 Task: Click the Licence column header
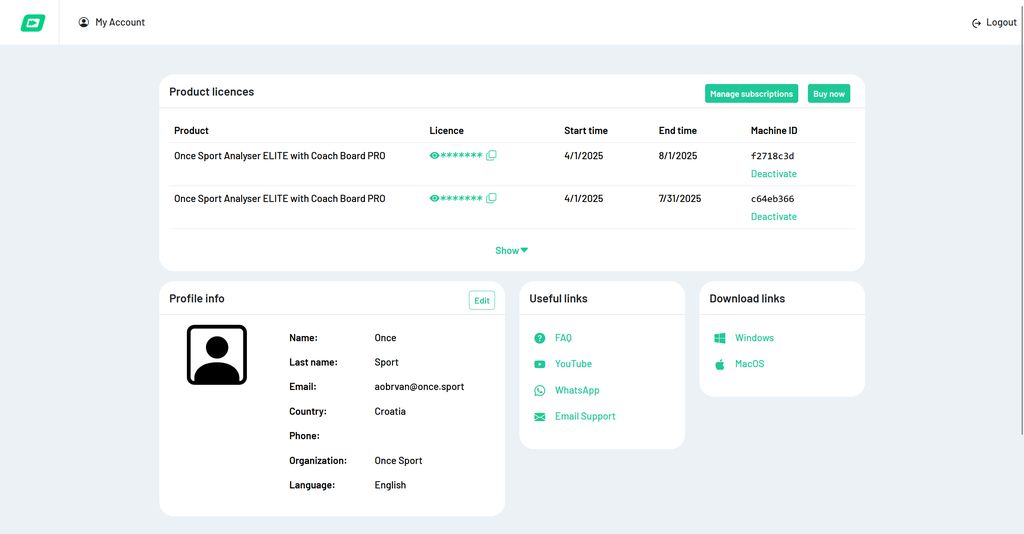point(446,131)
